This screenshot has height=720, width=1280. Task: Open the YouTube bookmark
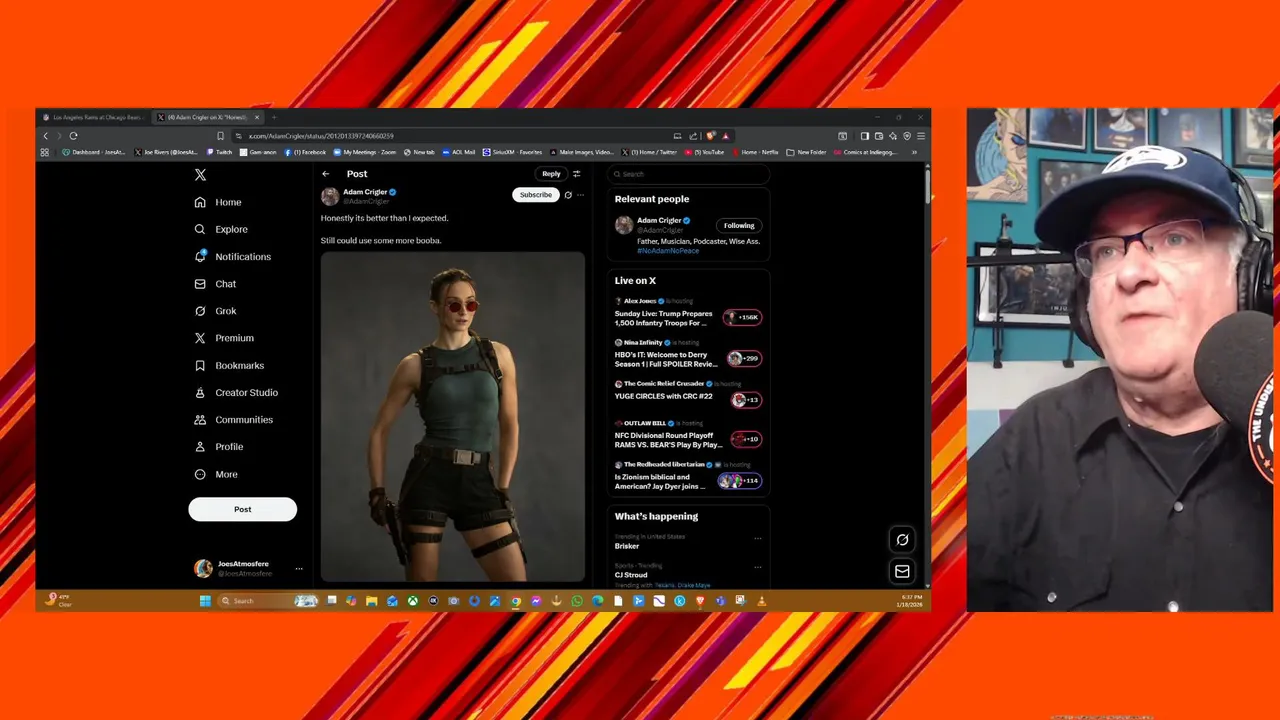pyautogui.click(x=704, y=152)
